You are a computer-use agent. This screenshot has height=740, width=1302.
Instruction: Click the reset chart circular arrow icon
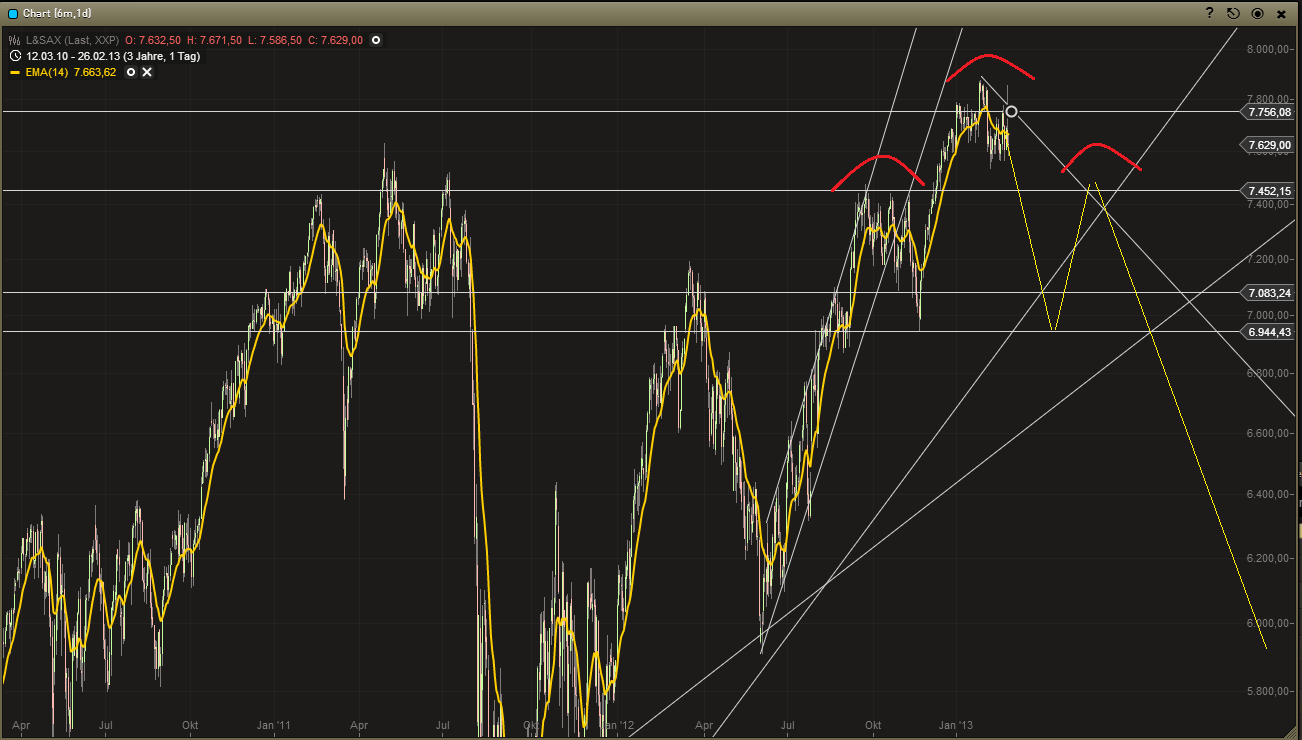[x=1233, y=13]
